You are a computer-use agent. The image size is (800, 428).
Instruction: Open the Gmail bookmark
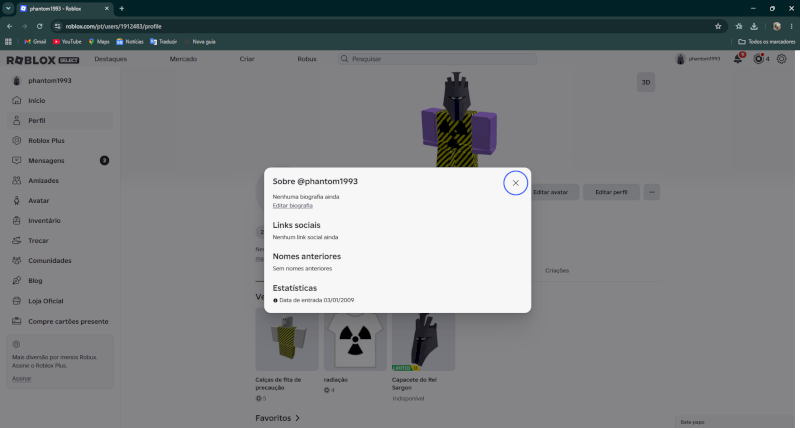point(35,42)
